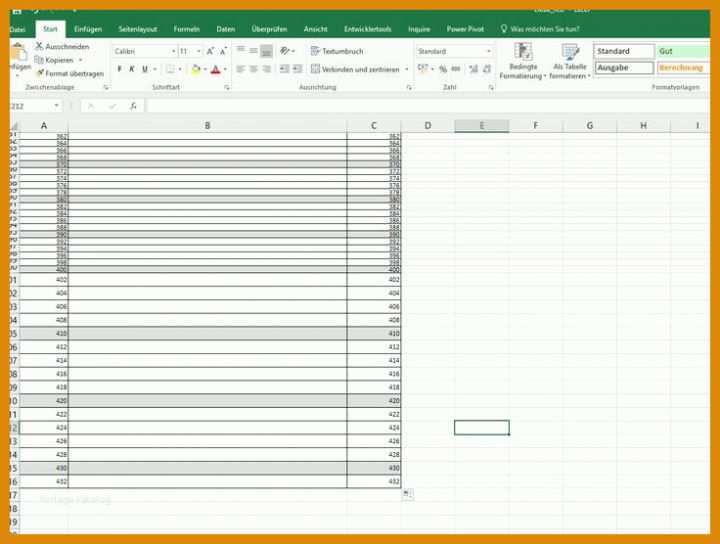Align text to the bottom of the cell
This screenshot has width=720, height=544.
coord(266,51)
